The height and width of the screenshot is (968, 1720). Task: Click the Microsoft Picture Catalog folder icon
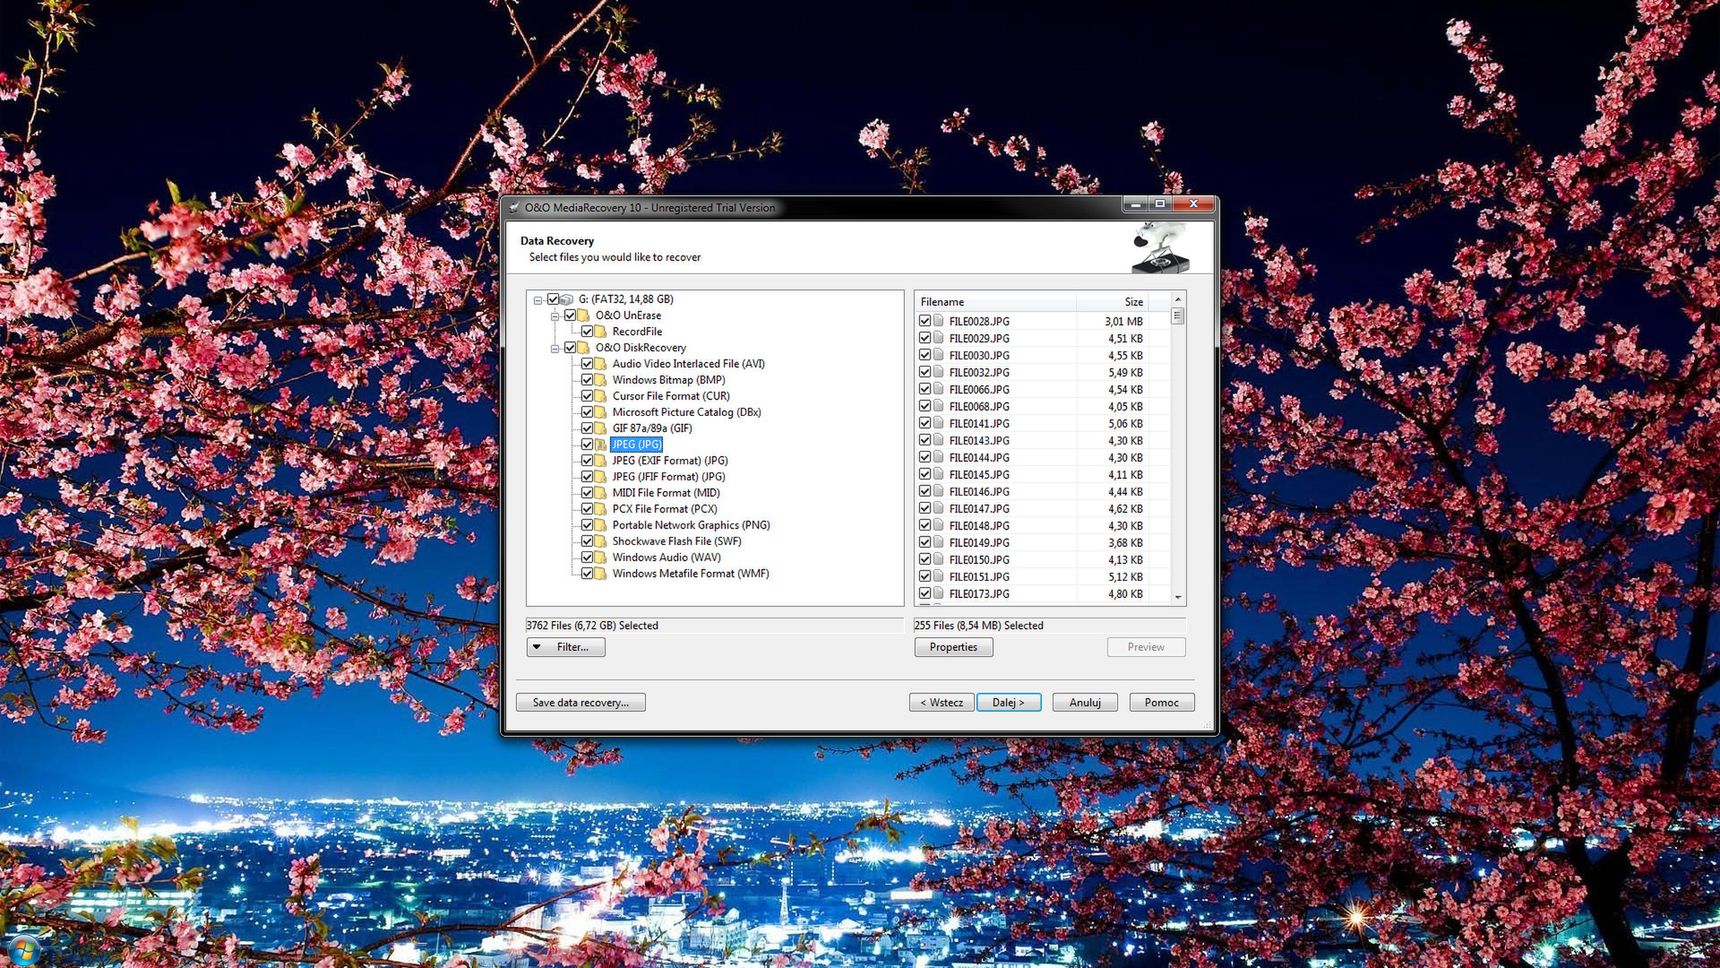[601, 412]
